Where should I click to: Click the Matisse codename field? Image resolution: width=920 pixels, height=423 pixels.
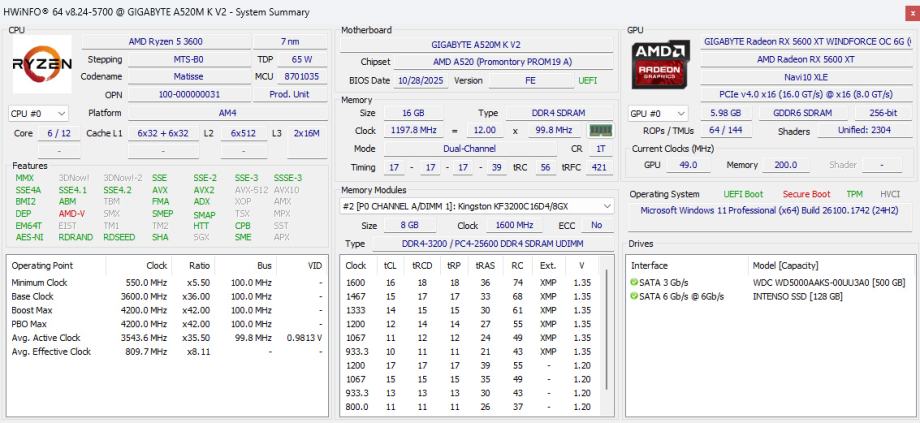(x=189, y=77)
